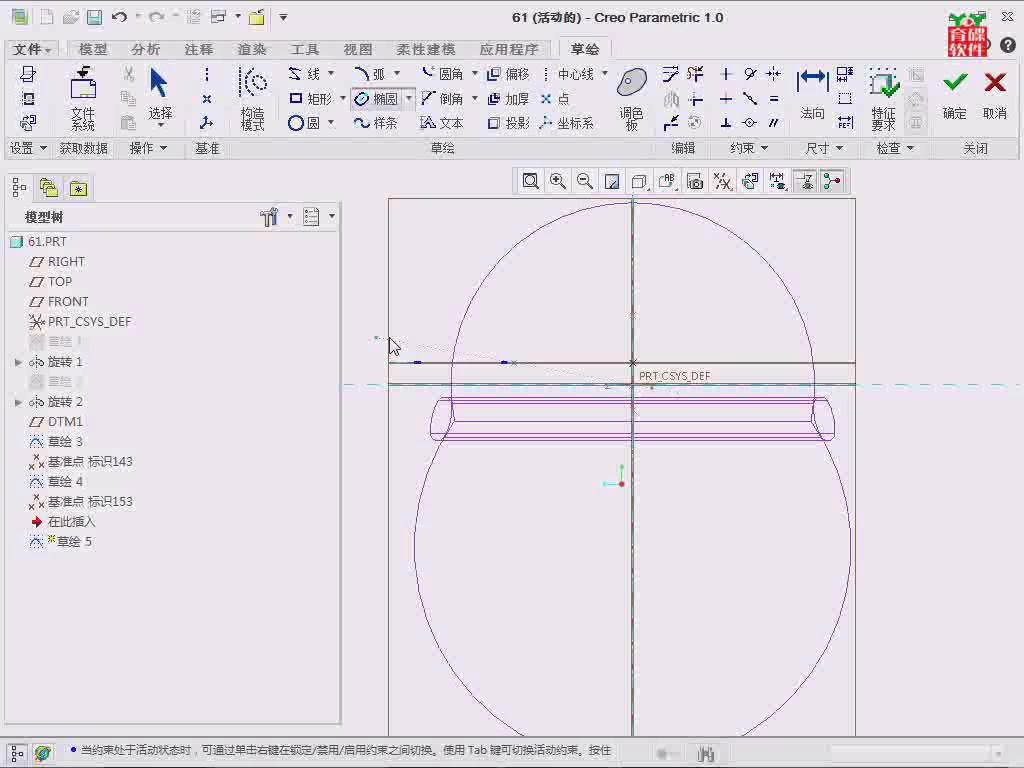Click the Refit zoom icon
Screen dimensions: 1024x768
(x=530, y=182)
